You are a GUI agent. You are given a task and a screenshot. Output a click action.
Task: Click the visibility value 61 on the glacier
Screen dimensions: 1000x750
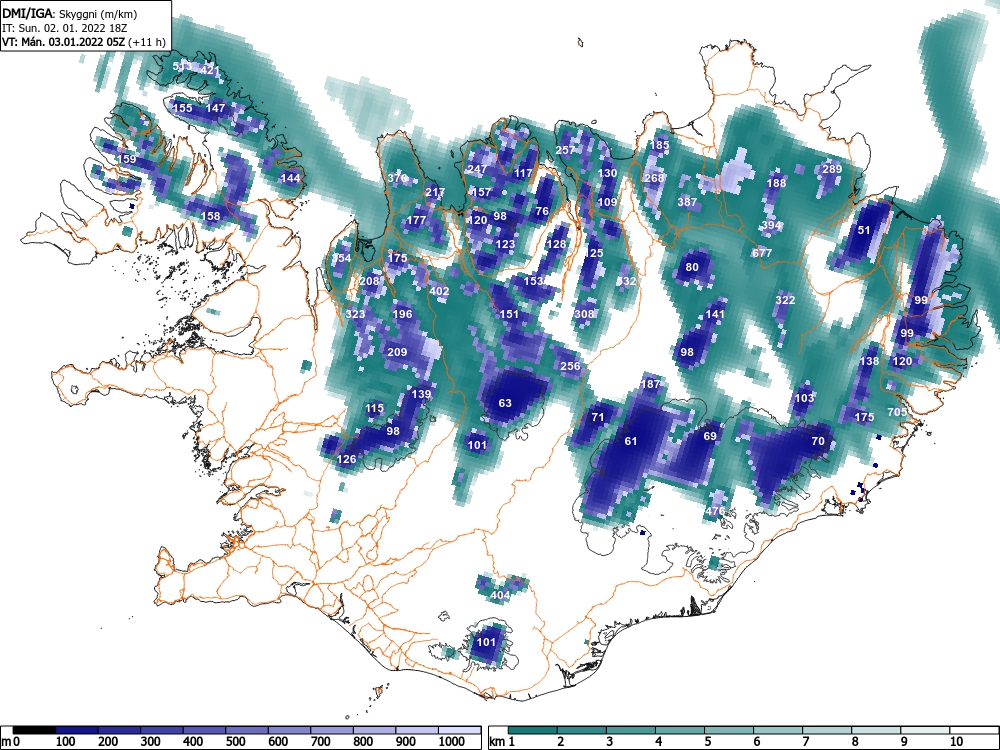[631, 441]
